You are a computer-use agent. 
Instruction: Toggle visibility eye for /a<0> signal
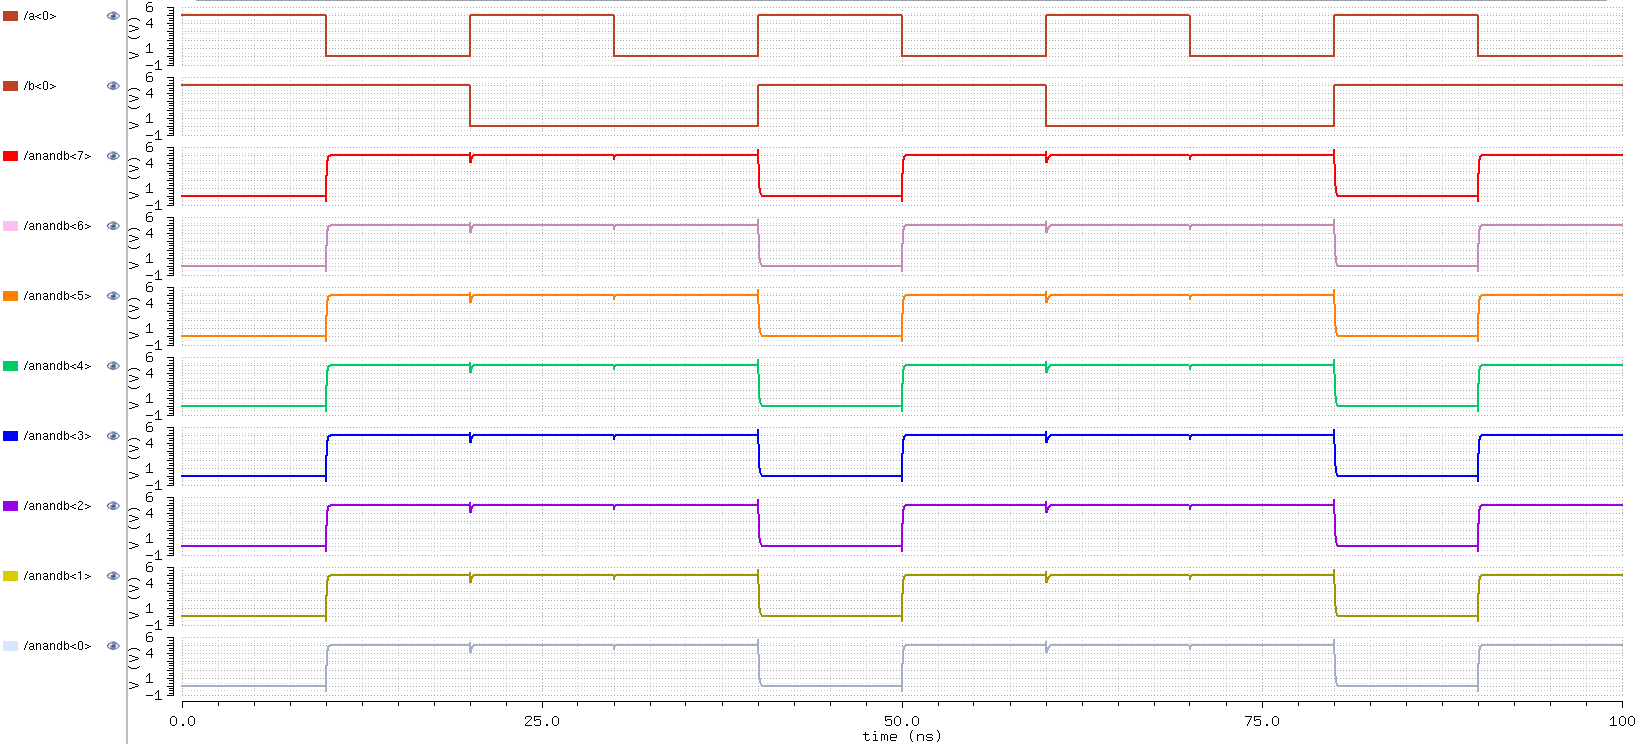pyautogui.click(x=113, y=16)
